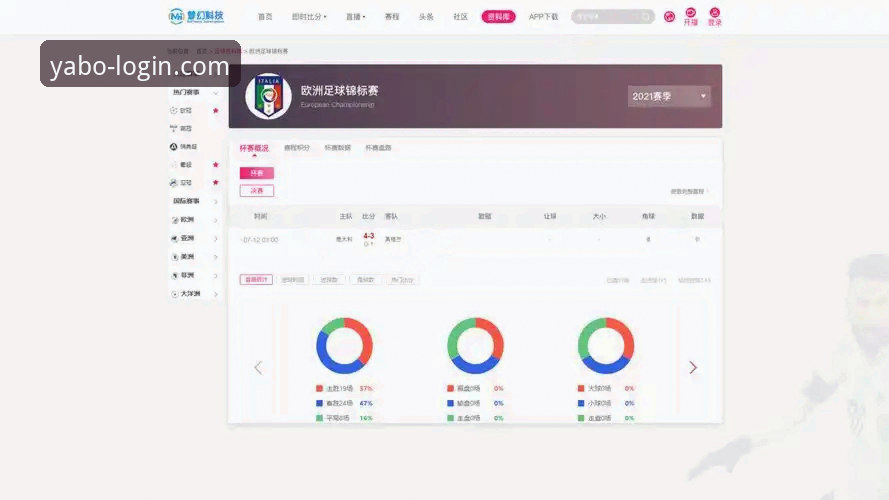Click the search magnifier icon
Screen dimensions: 889x500
click(646, 17)
